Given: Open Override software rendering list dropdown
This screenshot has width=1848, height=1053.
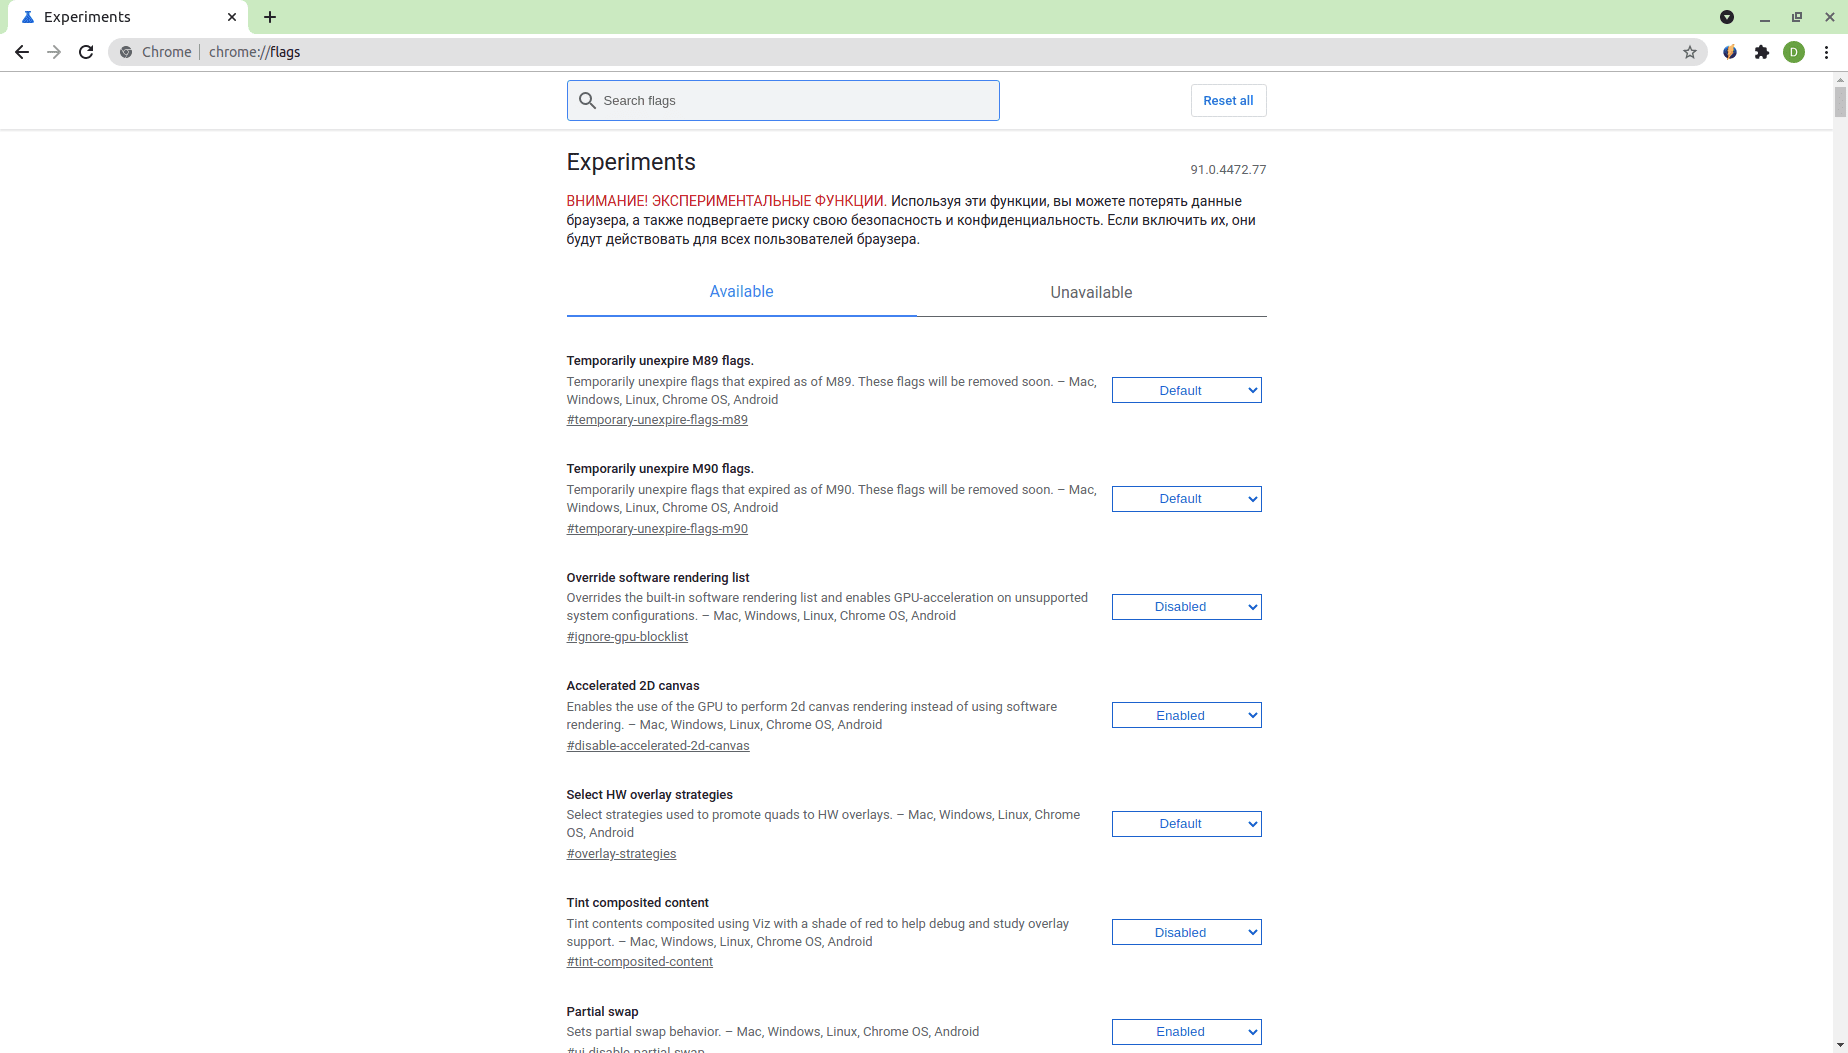Looking at the screenshot, I should [x=1186, y=607].
